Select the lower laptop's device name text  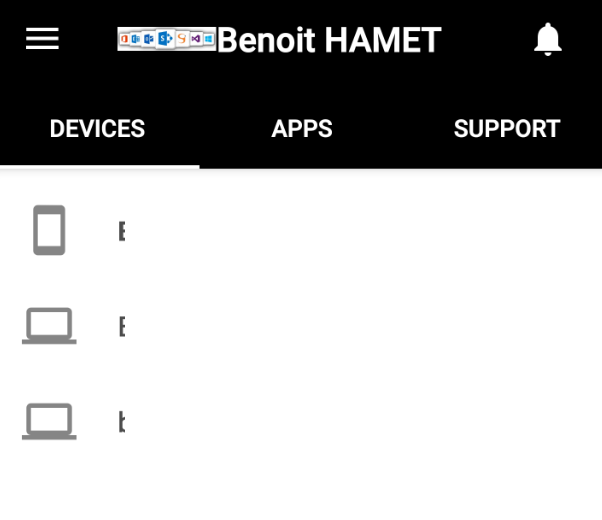121,422
